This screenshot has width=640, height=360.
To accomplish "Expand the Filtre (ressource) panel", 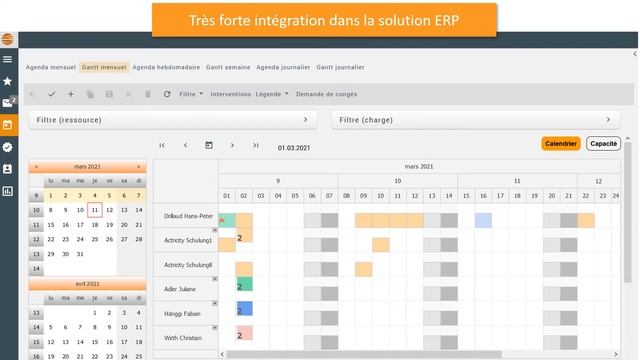I will (173, 120).
